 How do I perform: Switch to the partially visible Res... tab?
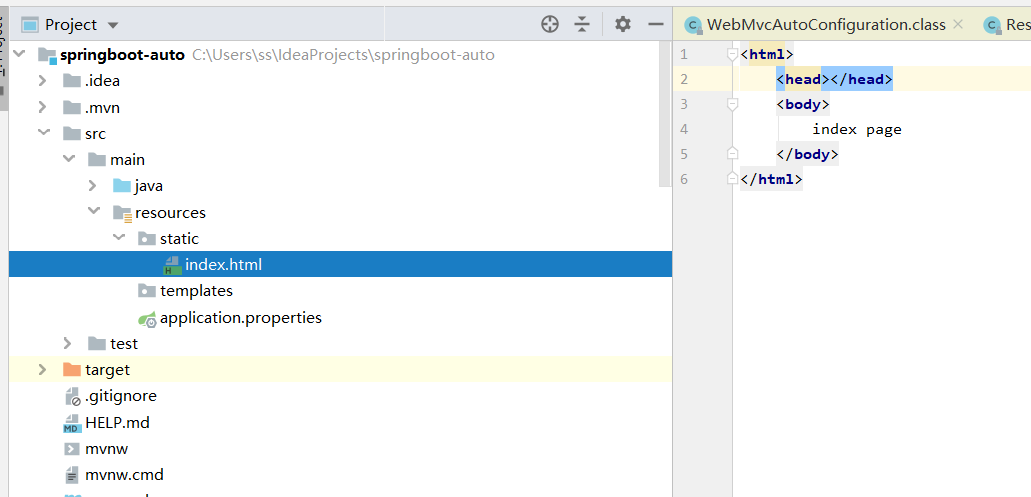pyautogui.click(x=1007, y=25)
